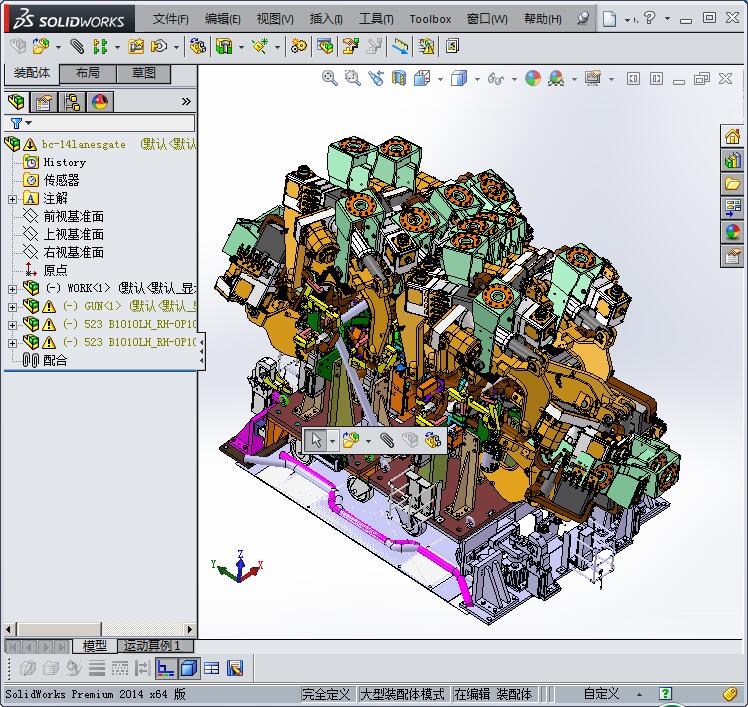This screenshot has height=707, width=748.
Task: Open the 工具 (Tools) menu
Action: (376, 18)
